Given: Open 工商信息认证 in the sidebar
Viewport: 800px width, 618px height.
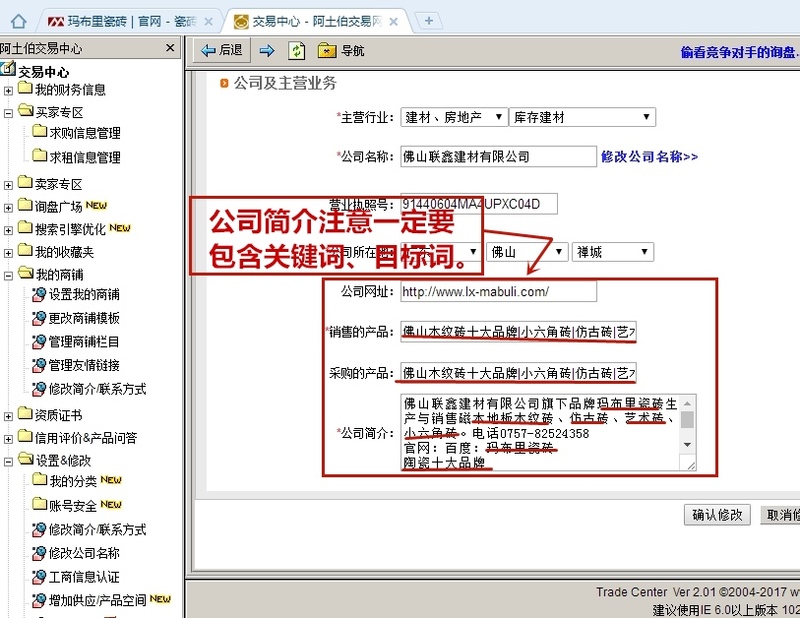Looking at the screenshot, I should 84,577.
